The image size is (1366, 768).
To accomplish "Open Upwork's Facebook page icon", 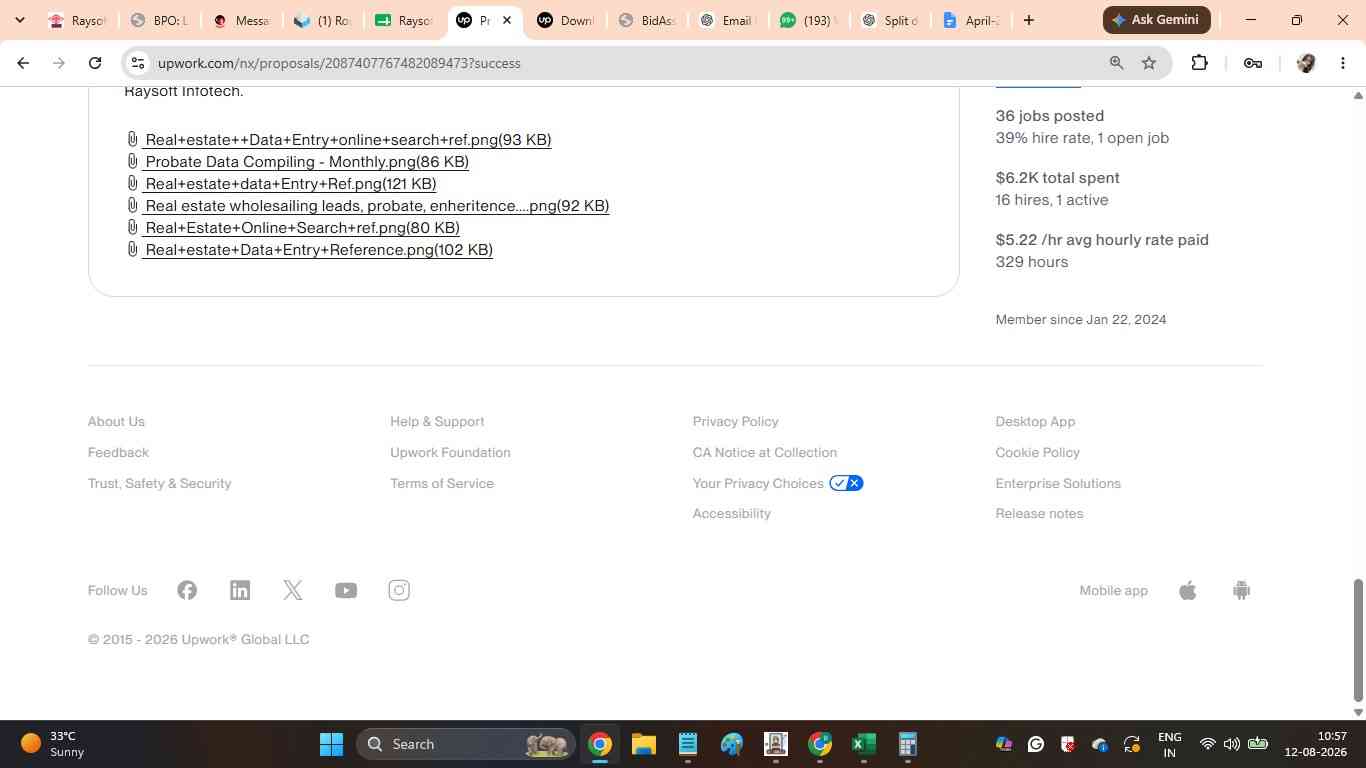I will pos(187,590).
